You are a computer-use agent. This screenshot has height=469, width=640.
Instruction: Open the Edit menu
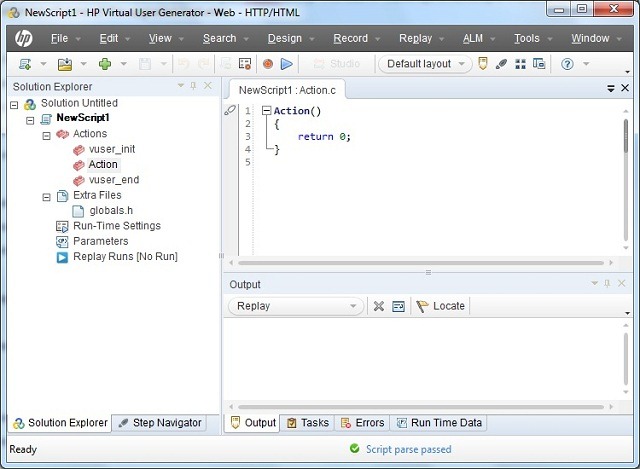click(109, 38)
